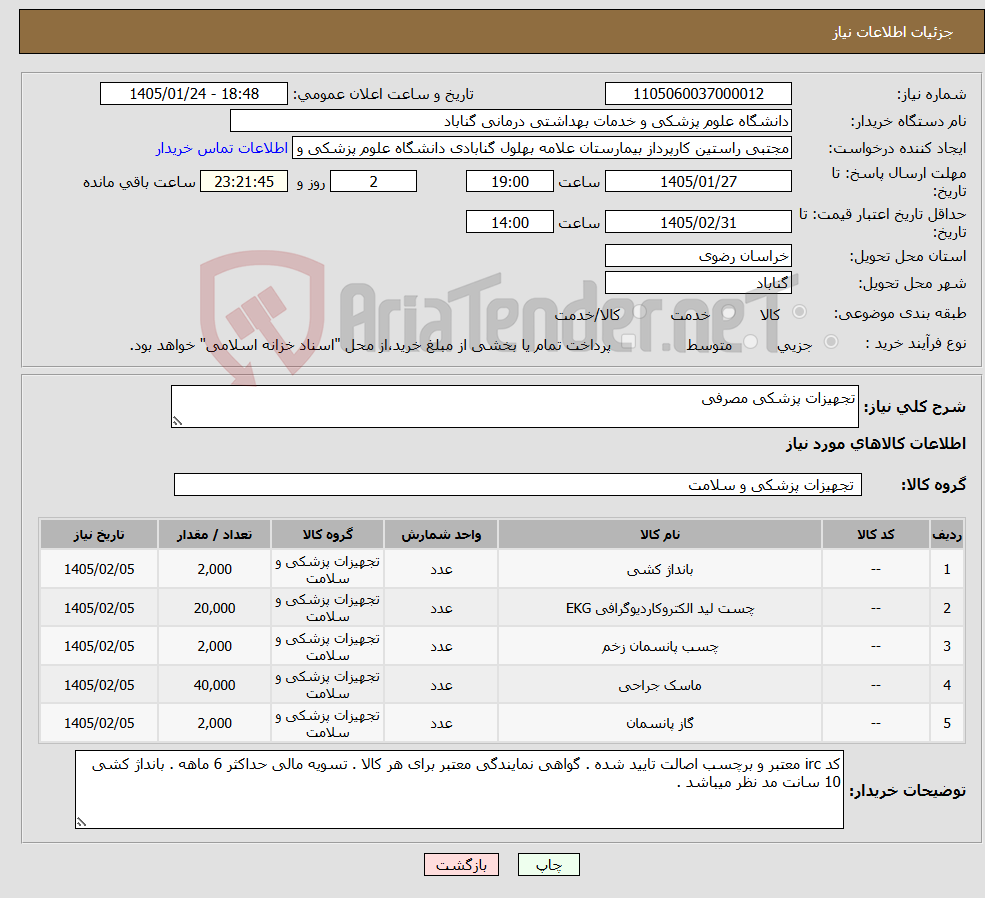Screen dimensions: 985x898
Task: Click unit عدد in چسب پانسمان زخم row
Action: coord(441,646)
